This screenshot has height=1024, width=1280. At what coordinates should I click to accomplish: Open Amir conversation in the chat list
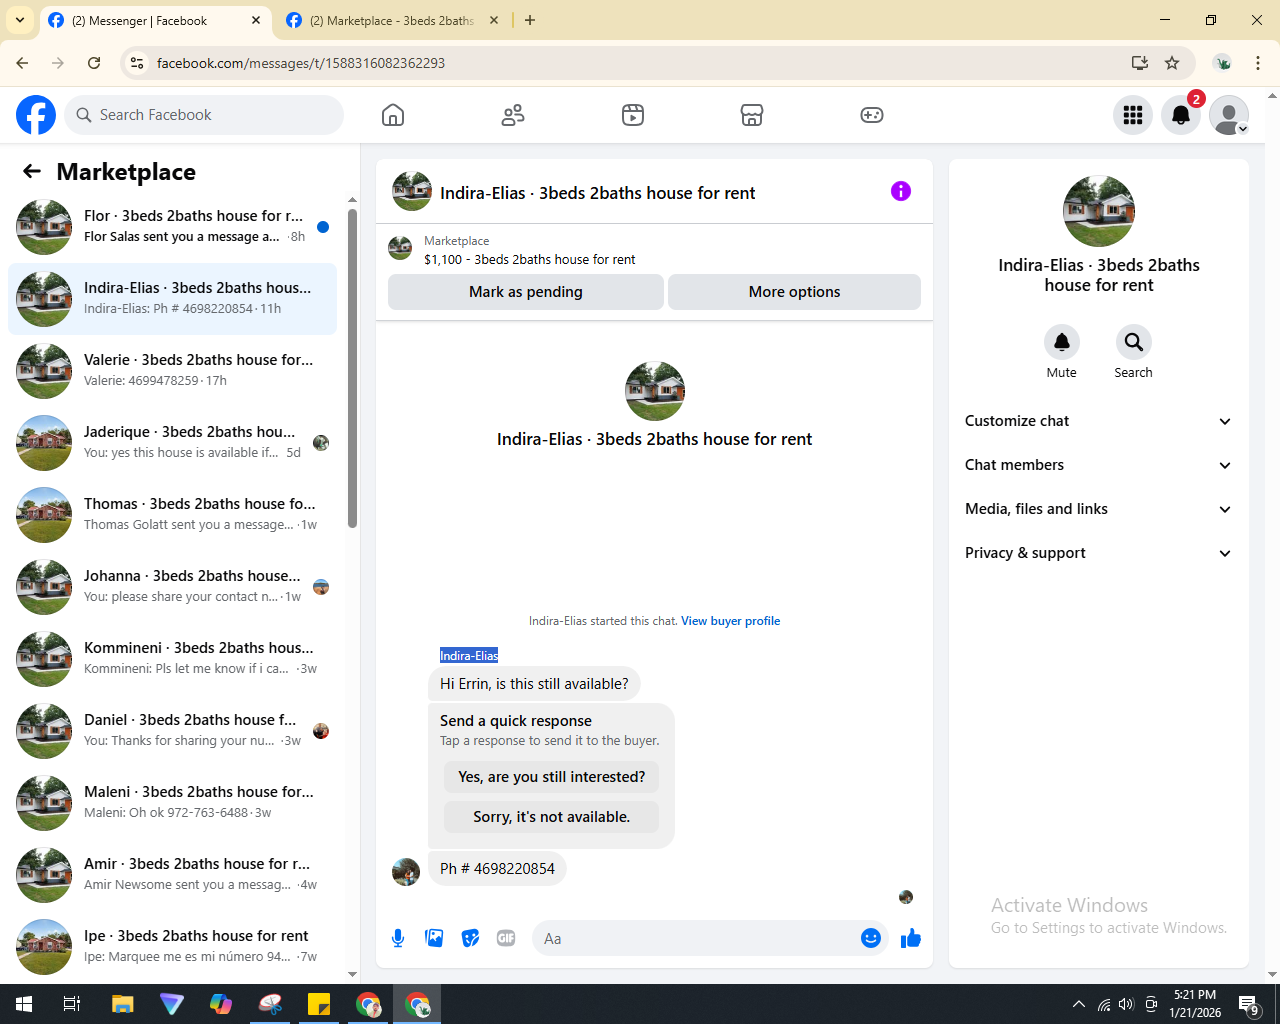pos(172,875)
